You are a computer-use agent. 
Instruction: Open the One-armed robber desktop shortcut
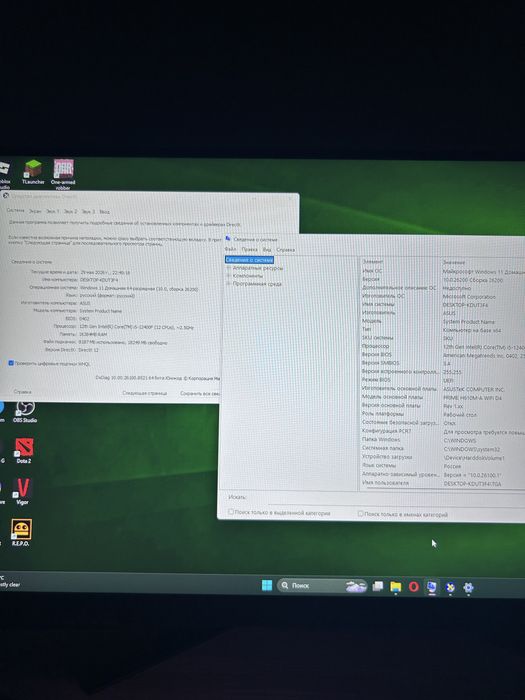click(63, 174)
